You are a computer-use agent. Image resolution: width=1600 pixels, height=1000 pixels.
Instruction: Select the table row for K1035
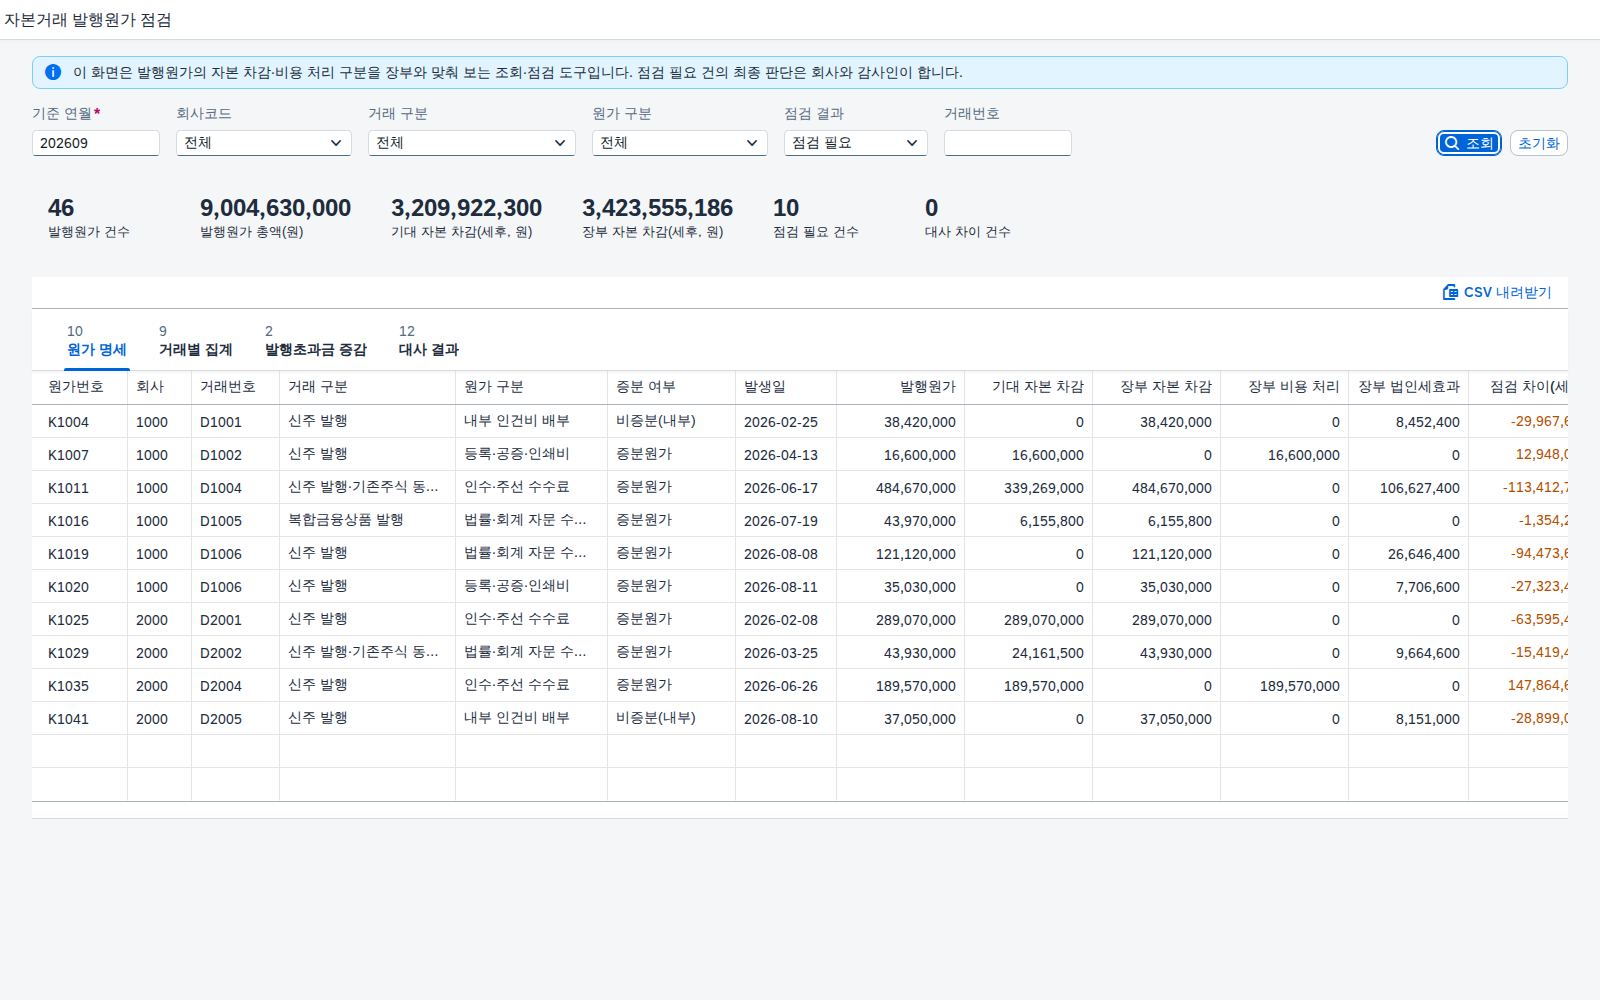point(800,686)
